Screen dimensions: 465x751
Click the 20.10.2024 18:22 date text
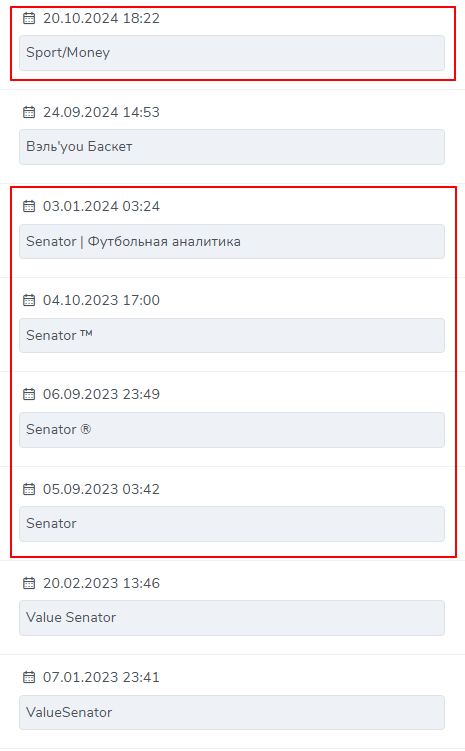click(x=101, y=18)
